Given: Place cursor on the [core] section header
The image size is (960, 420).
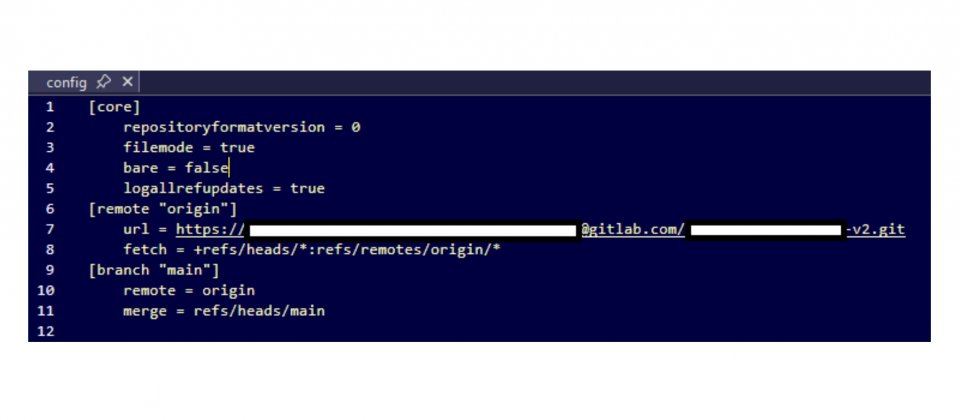Looking at the screenshot, I should point(114,107).
